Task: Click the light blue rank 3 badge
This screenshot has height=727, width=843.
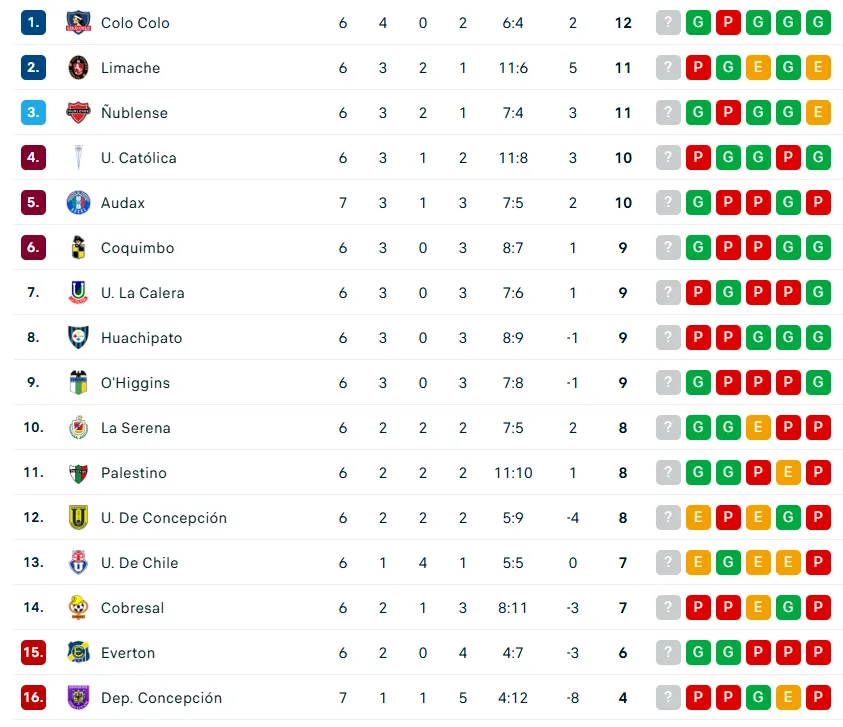Action: (33, 112)
